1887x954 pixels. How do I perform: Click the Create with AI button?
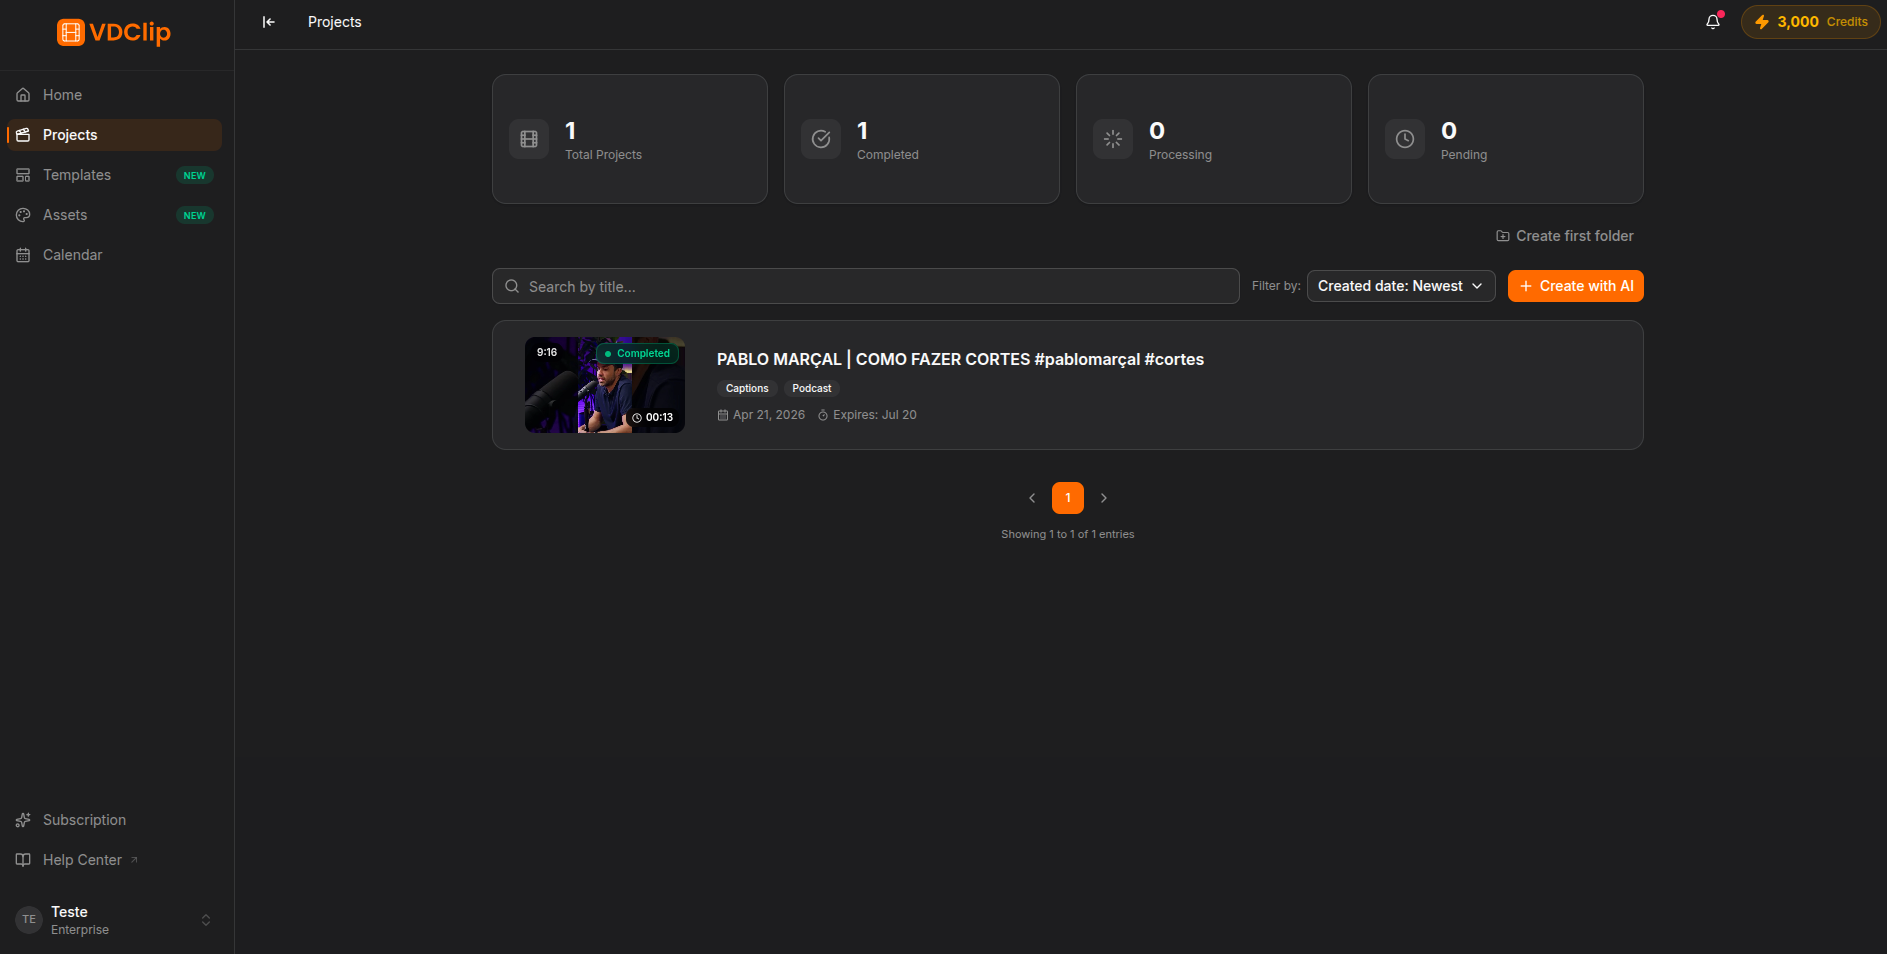pos(1576,286)
